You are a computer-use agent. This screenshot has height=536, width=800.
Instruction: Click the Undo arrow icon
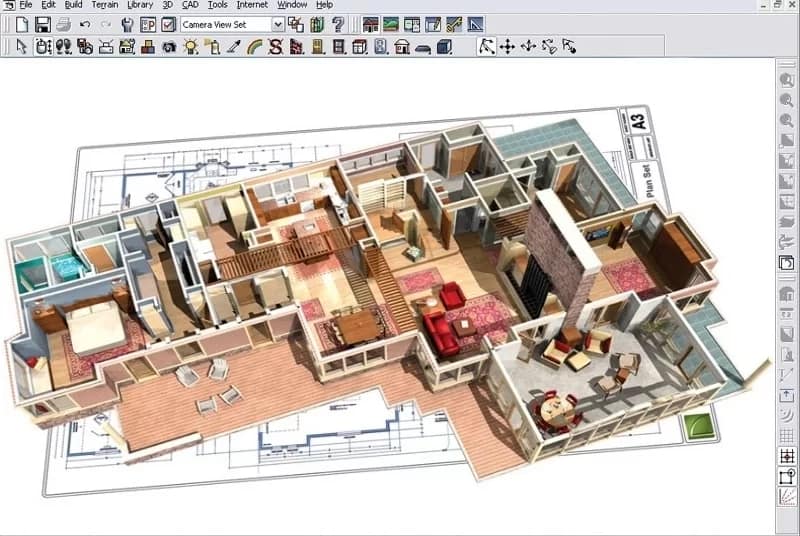coord(86,24)
